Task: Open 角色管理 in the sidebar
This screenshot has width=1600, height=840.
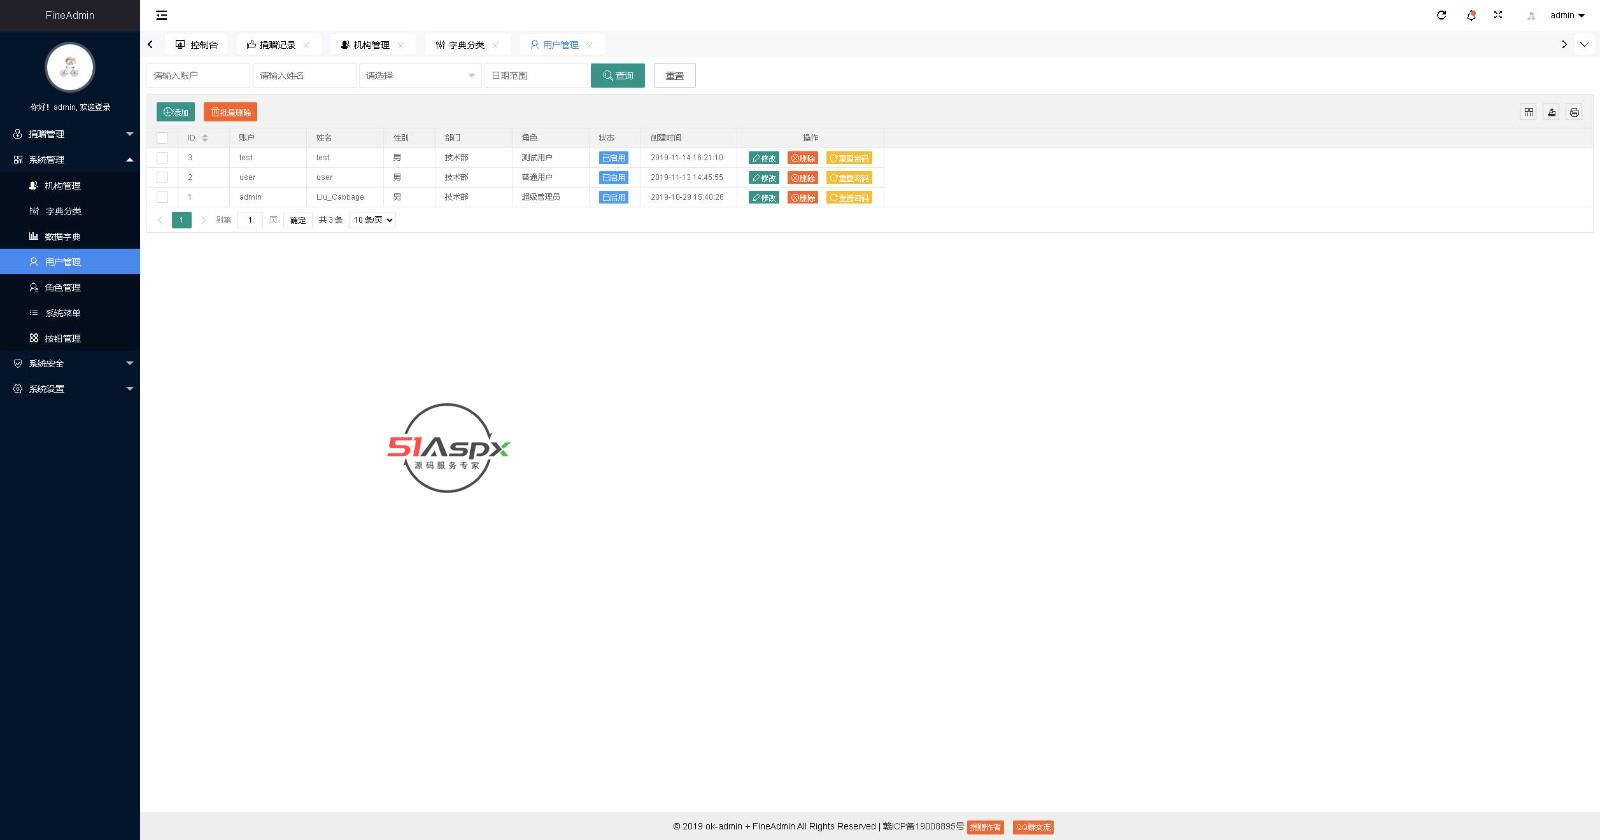Action: tap(70, 288)
